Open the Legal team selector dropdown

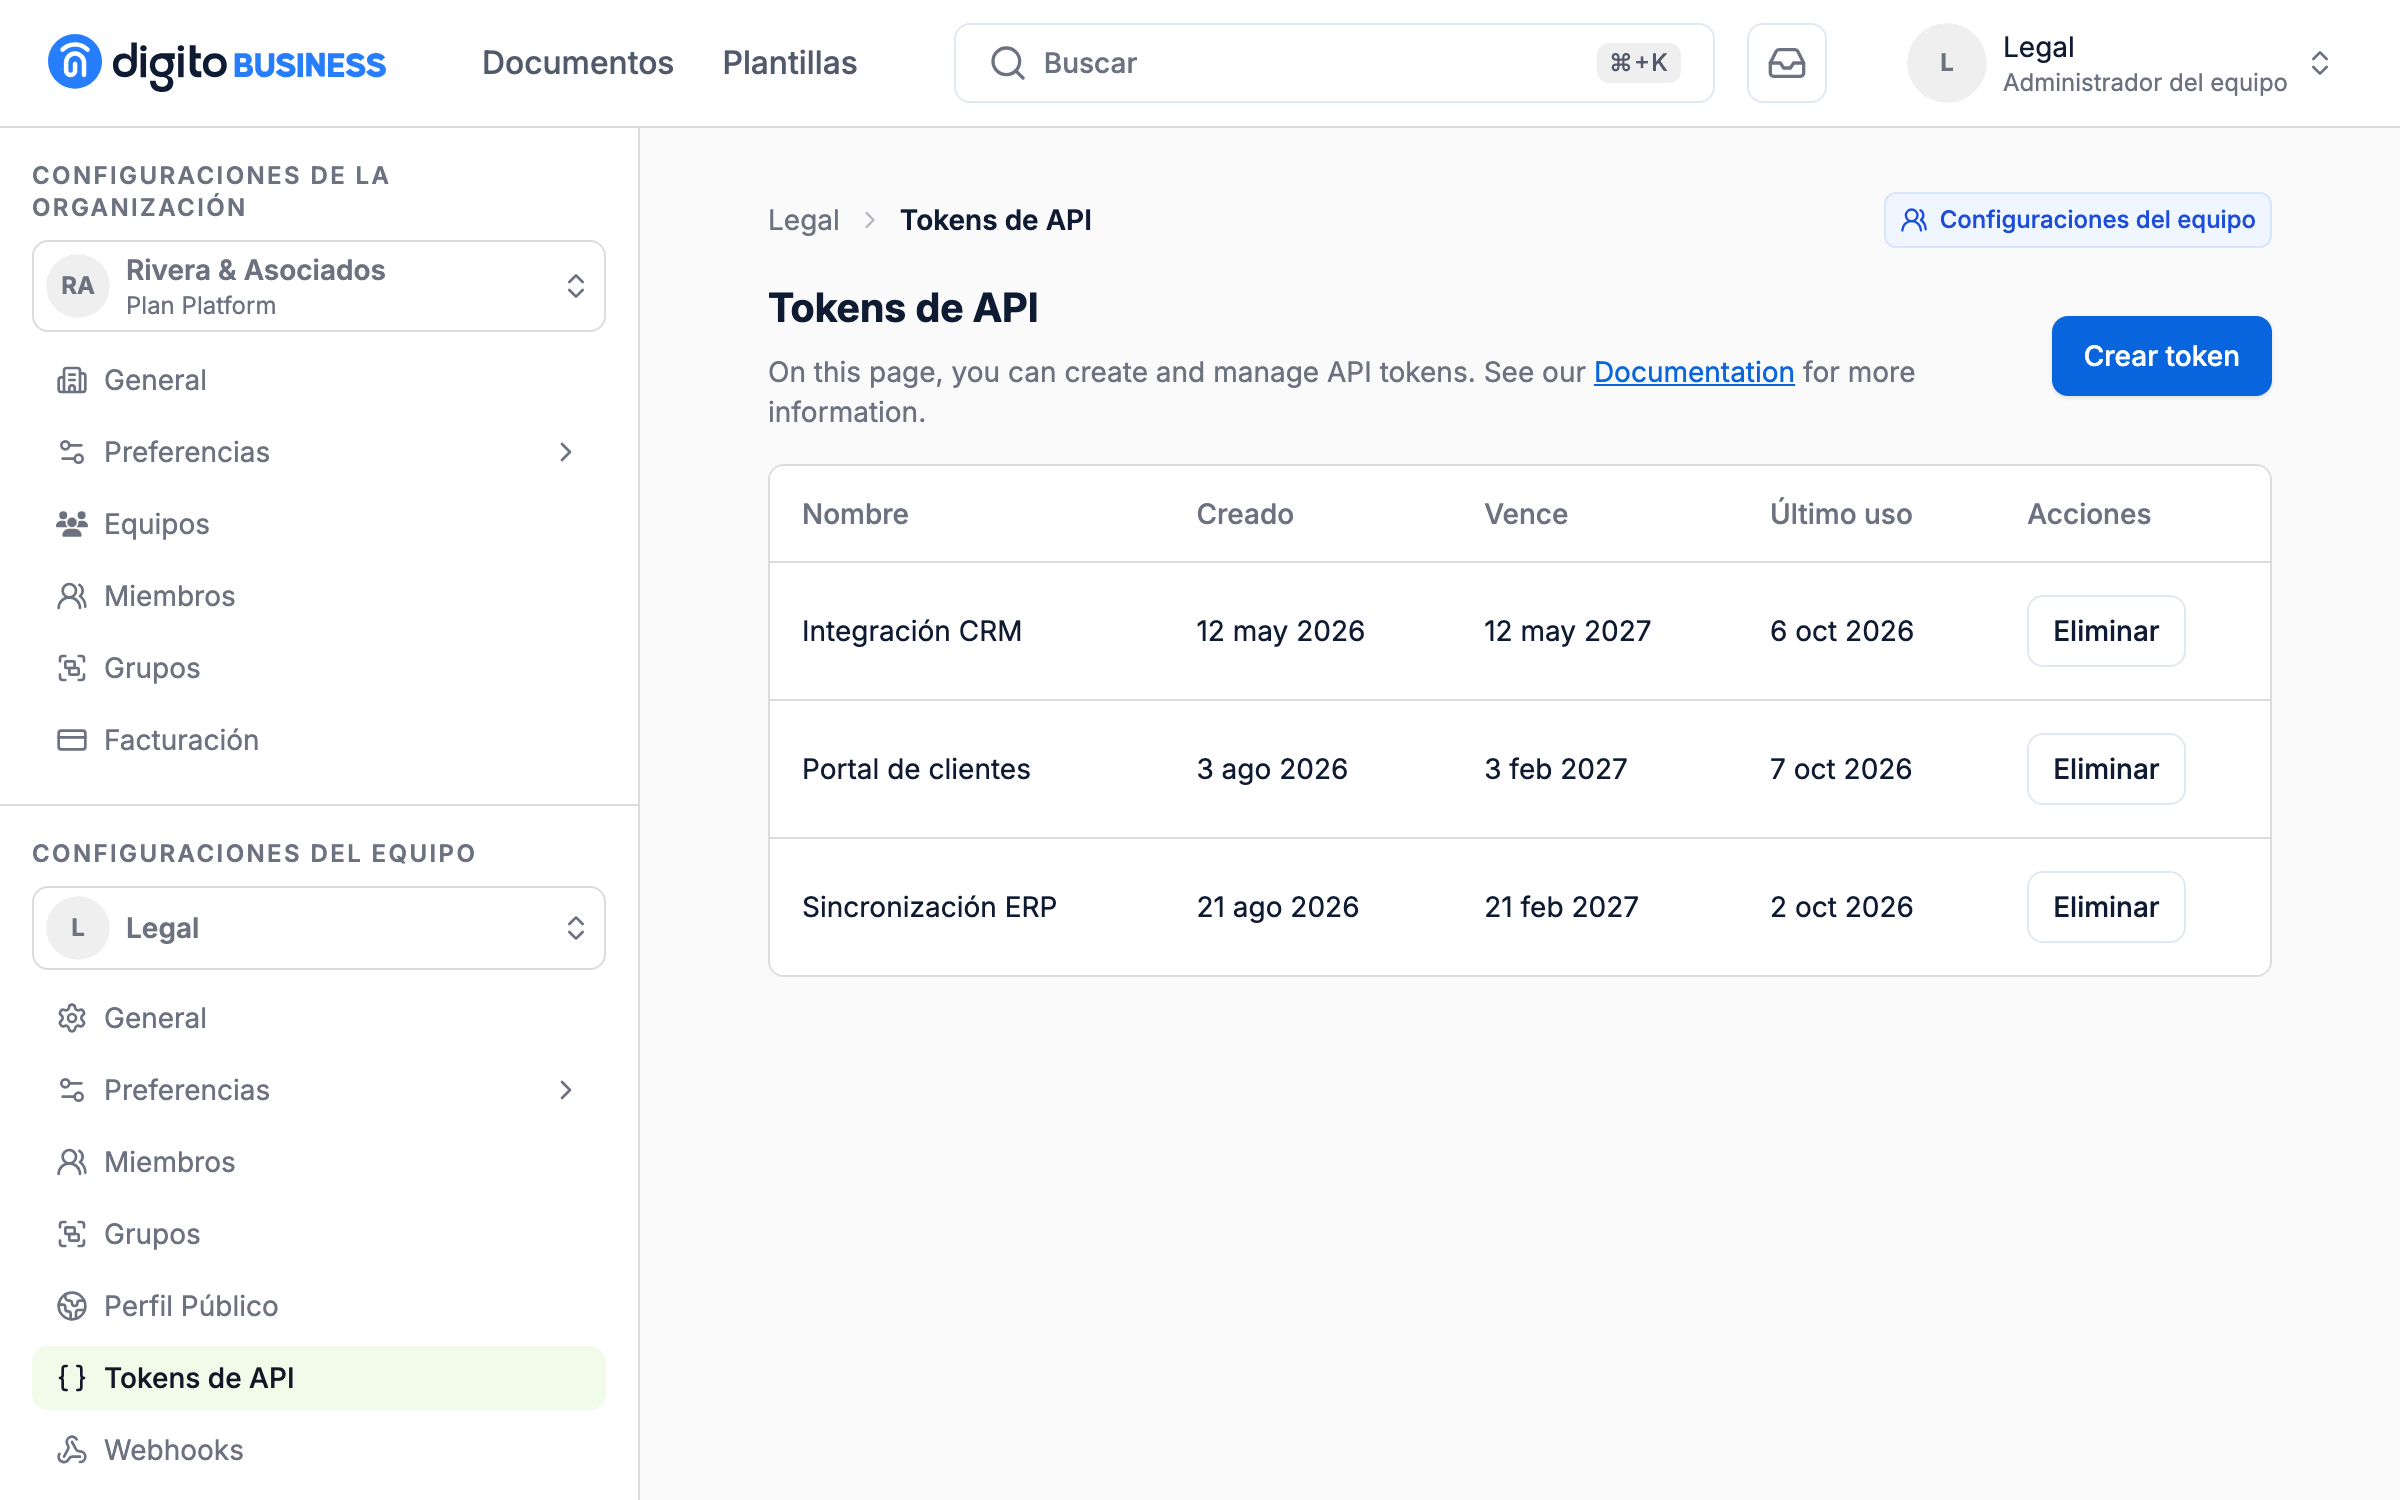coord(319,928)
